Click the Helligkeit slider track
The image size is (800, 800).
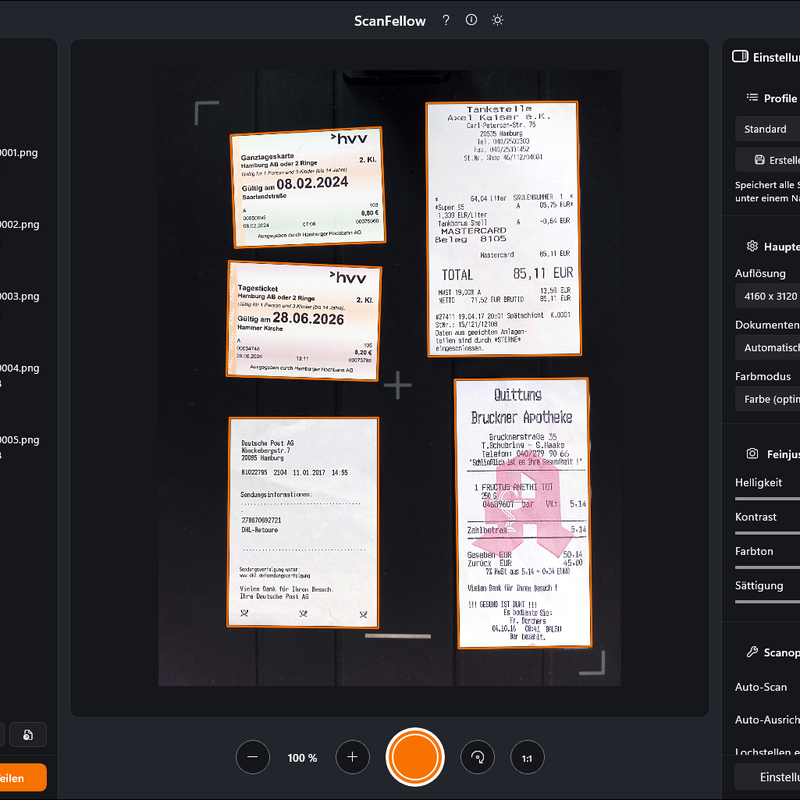[x=767, y=498]
